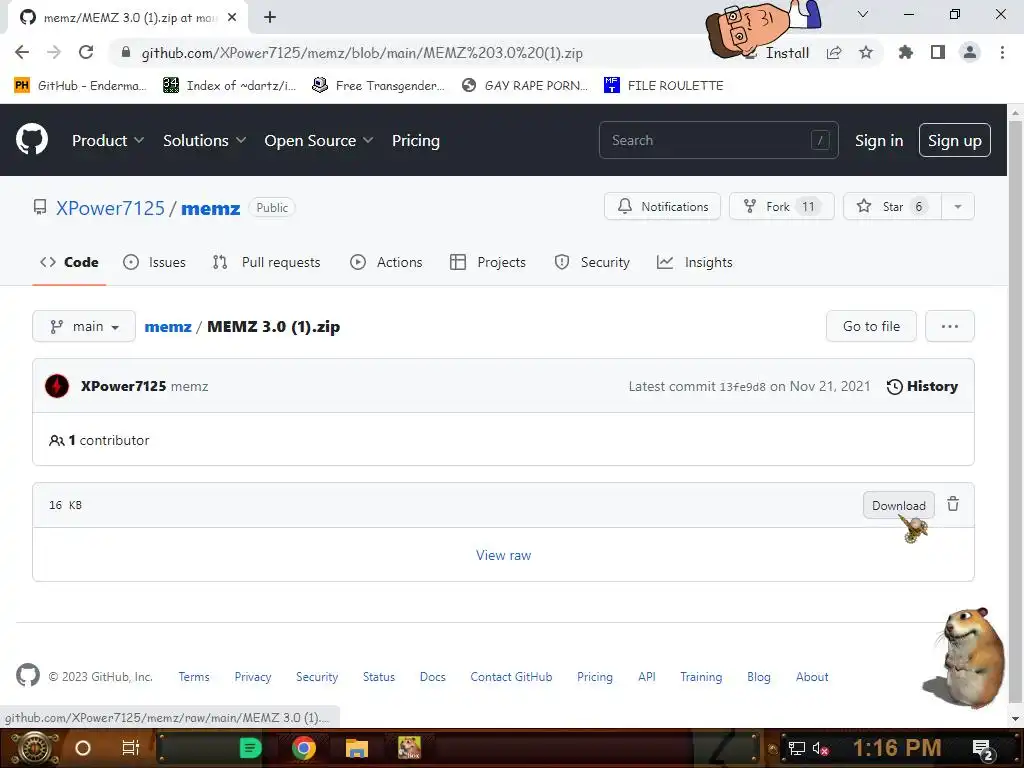Viewport: 1024px width, 768px height.
Task: Focus the GitHub search field
Action: tap(718, 140)
